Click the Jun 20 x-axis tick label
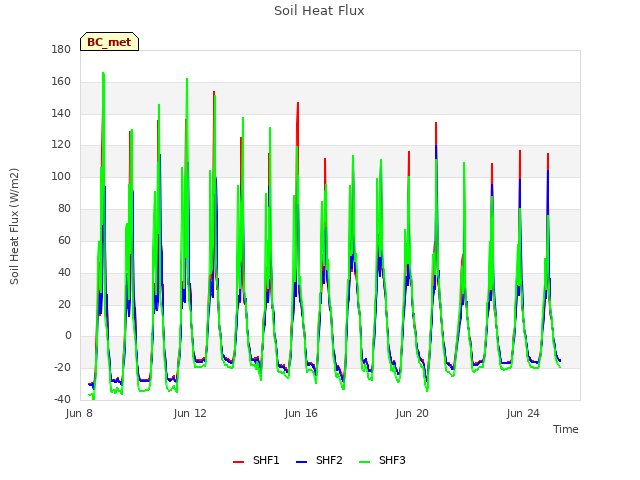This screenshot has width=640, height=480. click(412, 413)
